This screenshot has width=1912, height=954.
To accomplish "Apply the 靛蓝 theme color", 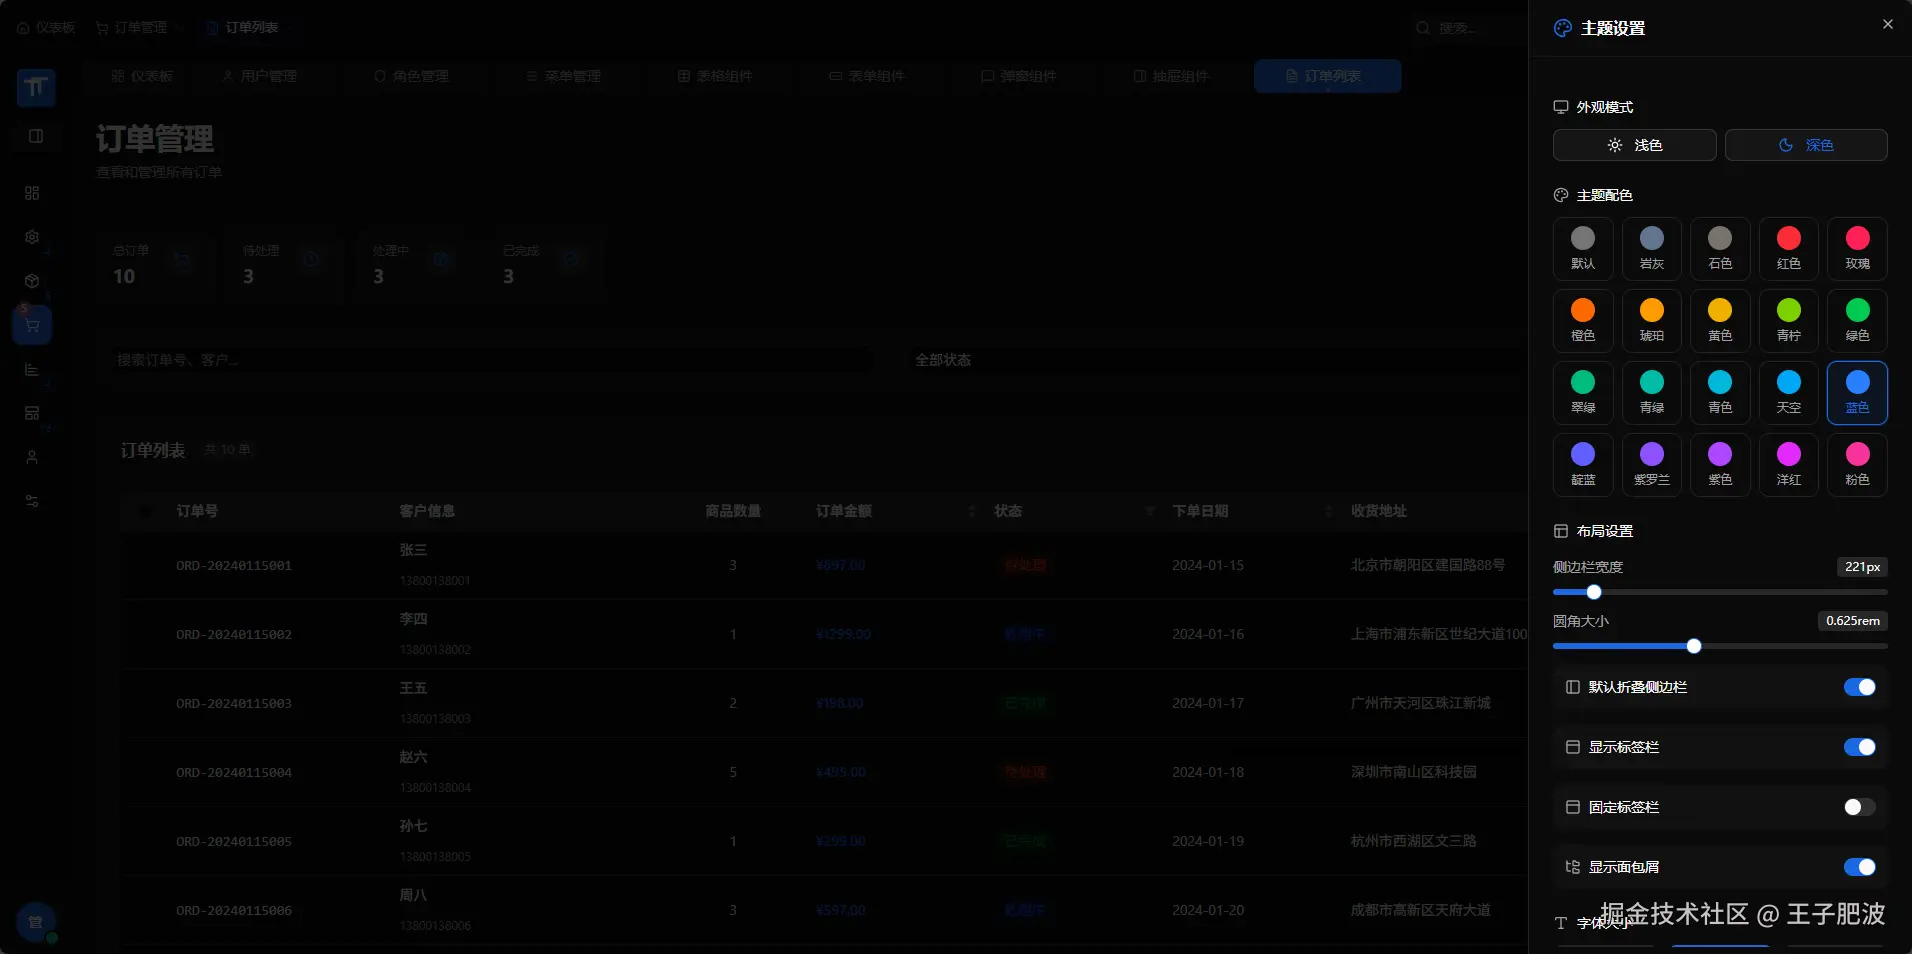I will (1583, 465).
